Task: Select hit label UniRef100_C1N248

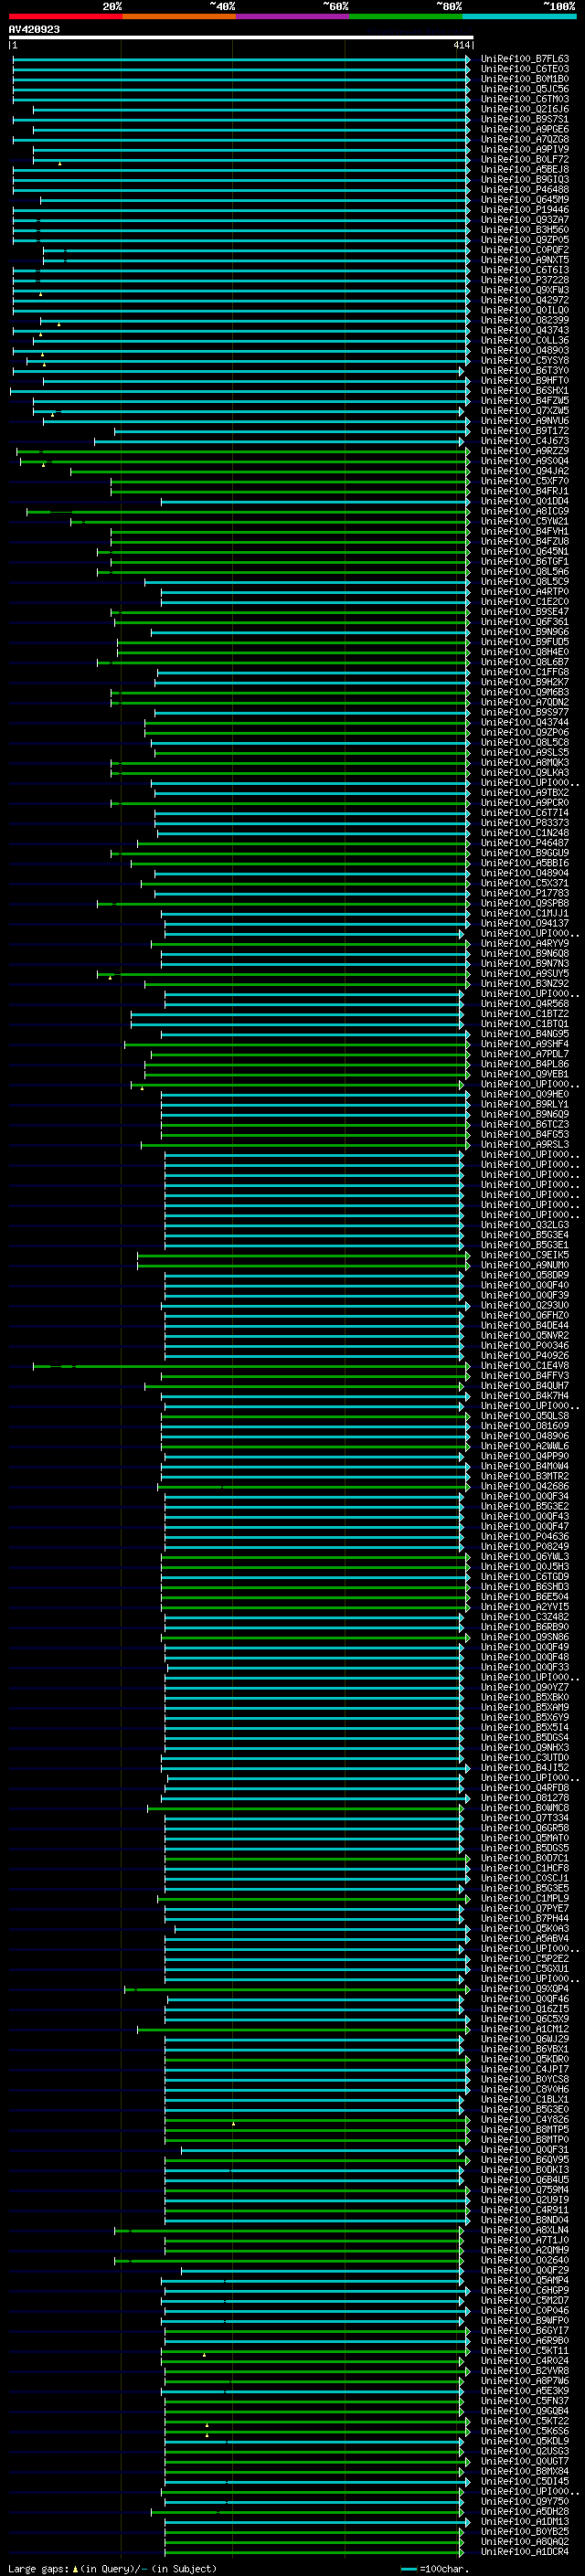Action: click(525, 832)
